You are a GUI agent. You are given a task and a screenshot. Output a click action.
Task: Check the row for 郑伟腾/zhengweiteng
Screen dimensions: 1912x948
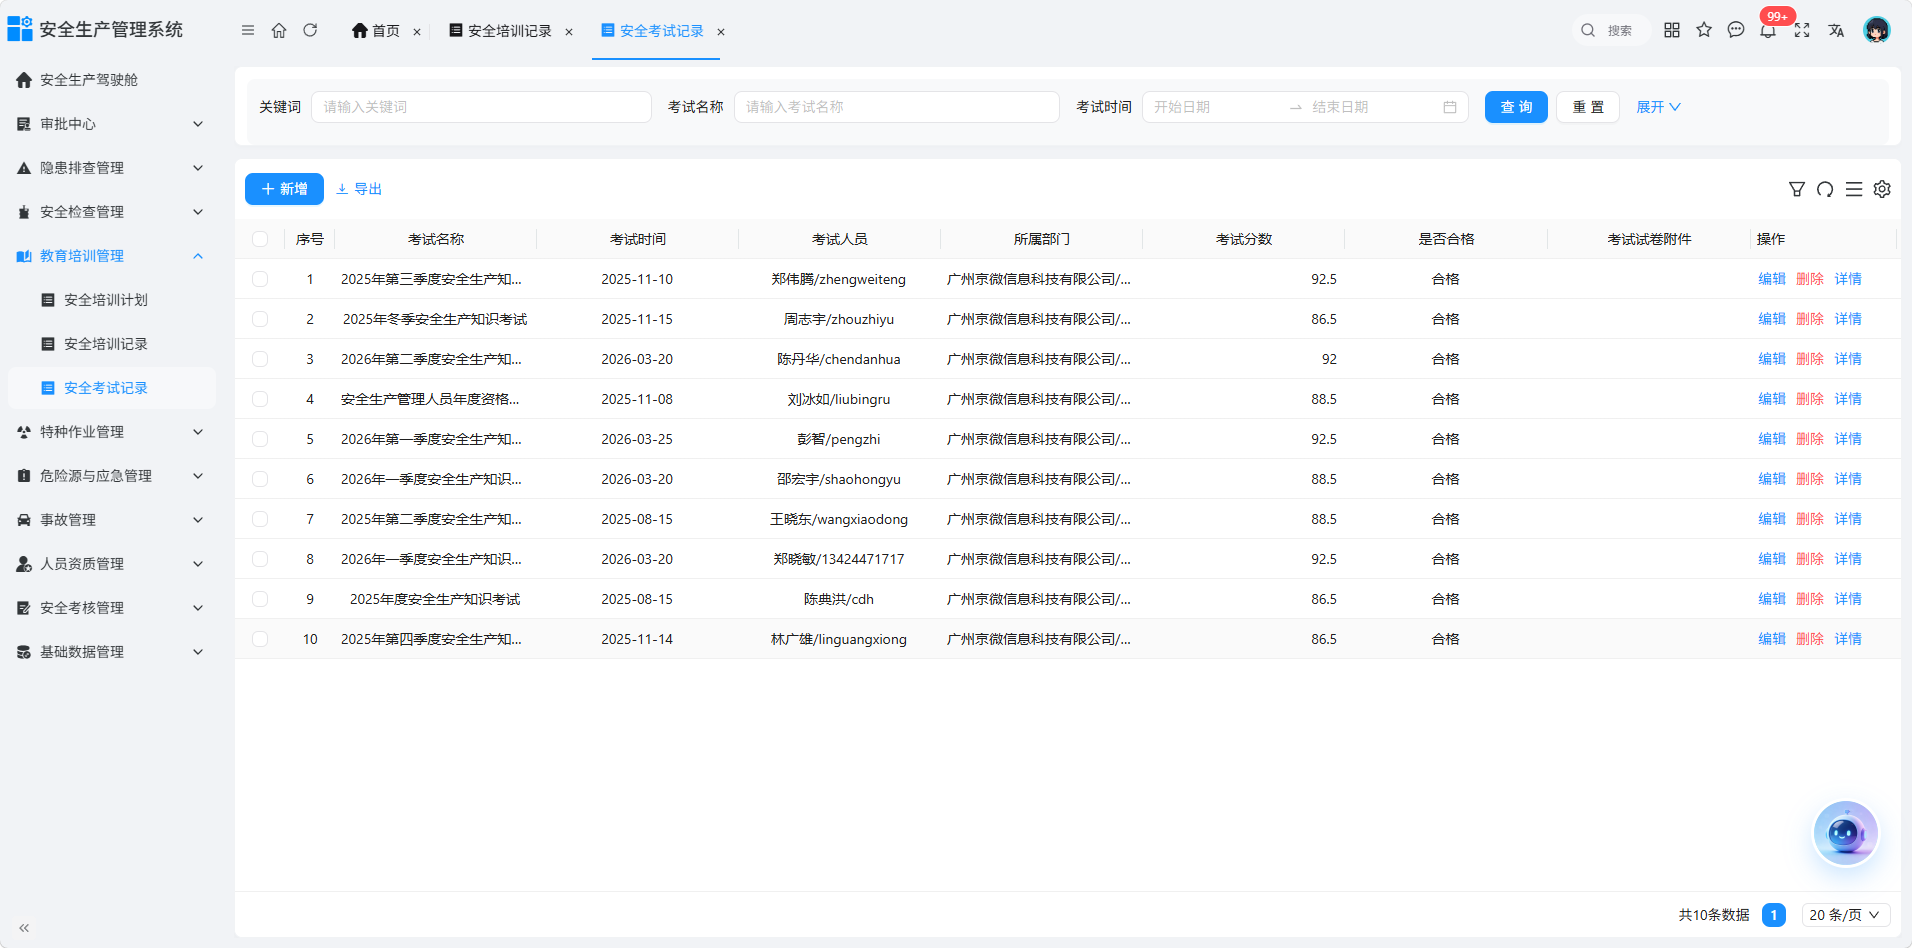click(x=260, y=279)
